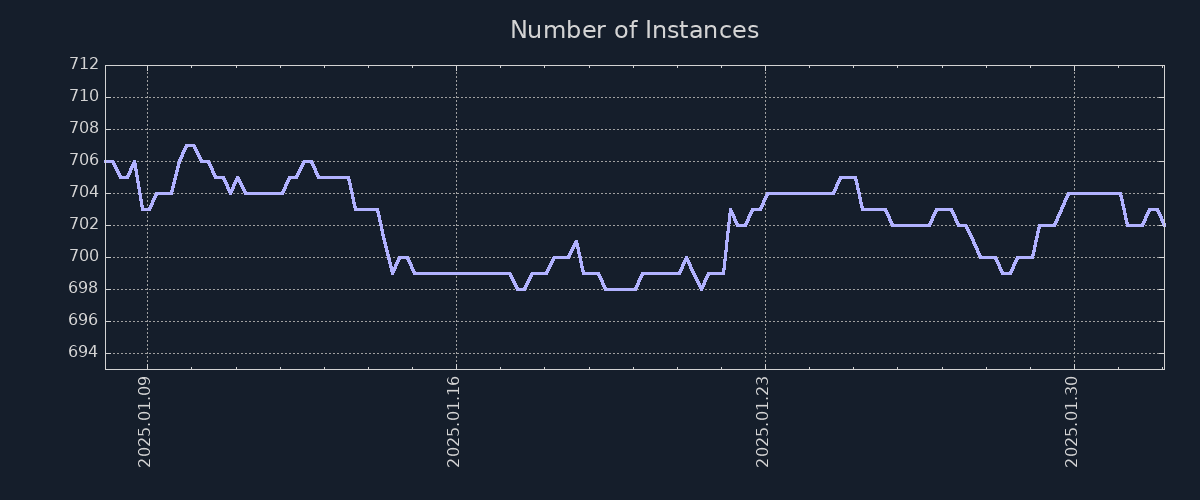This screenshot has height=500, width=1200.
Task: Click the 694 y-axis label
Action: coord(83,352)
